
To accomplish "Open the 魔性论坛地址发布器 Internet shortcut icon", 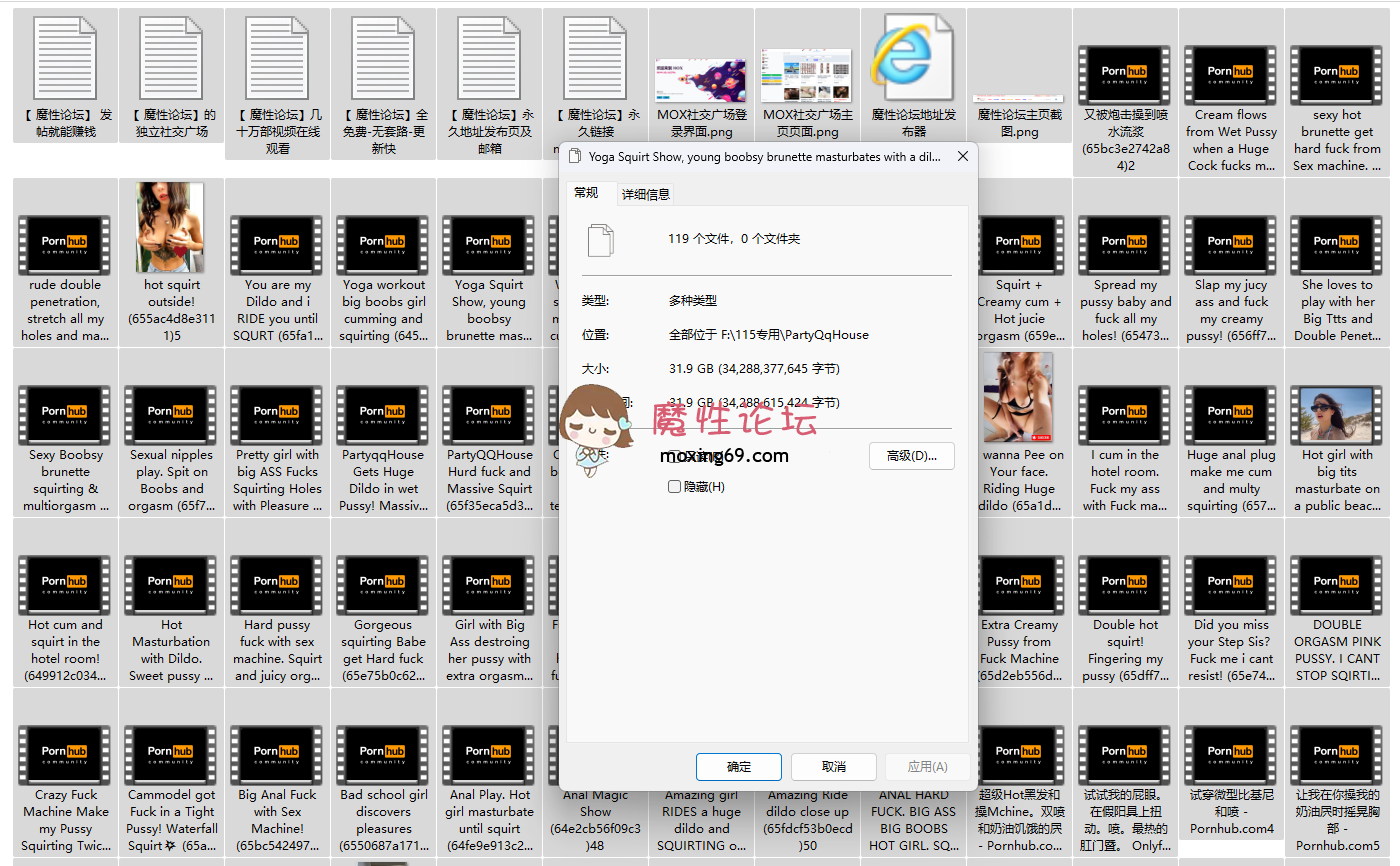I will (913, 55).
